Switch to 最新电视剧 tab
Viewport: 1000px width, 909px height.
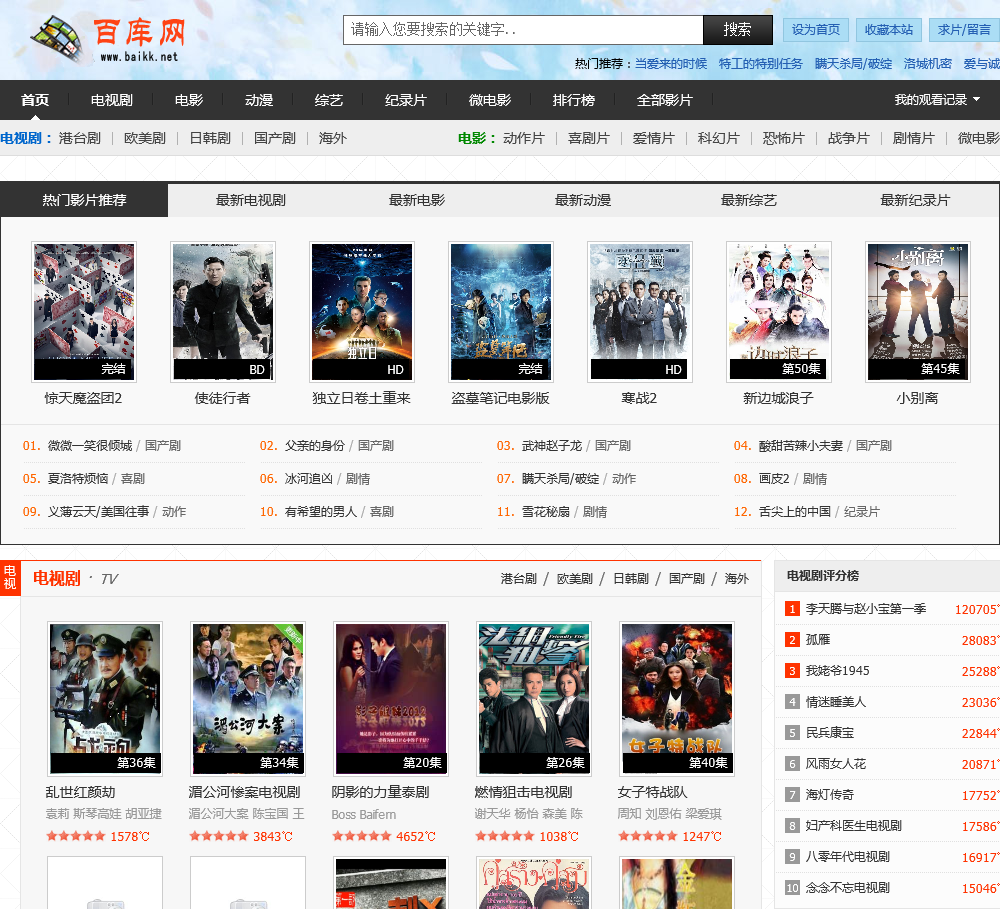[x=251, y=200]
